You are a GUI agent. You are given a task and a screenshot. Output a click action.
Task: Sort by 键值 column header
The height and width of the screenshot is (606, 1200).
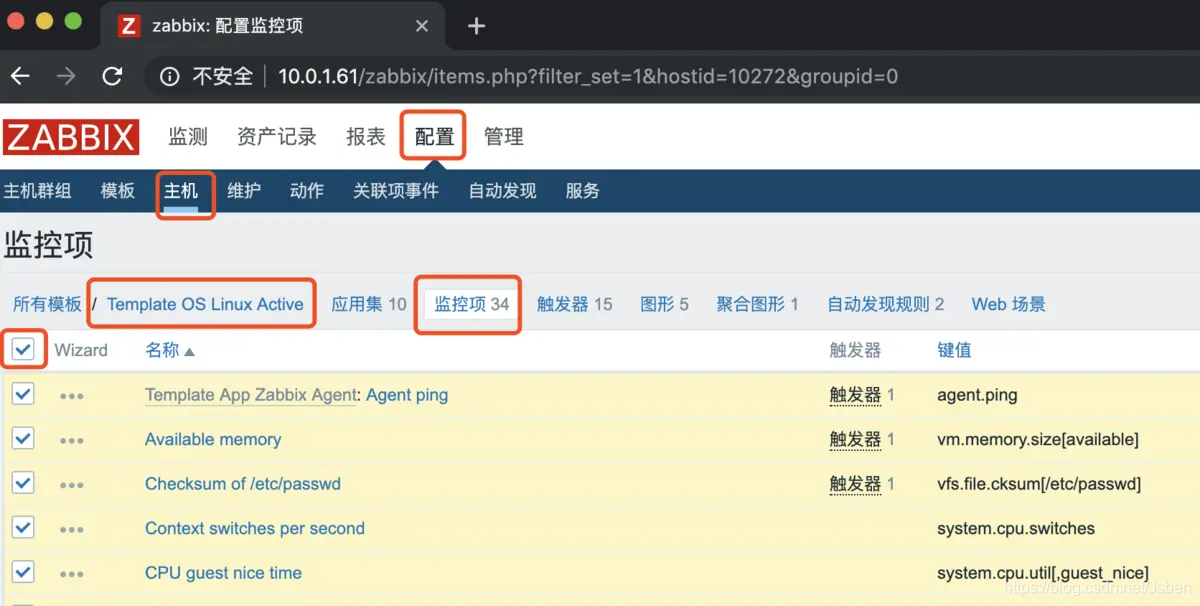(x=954, y=350)
